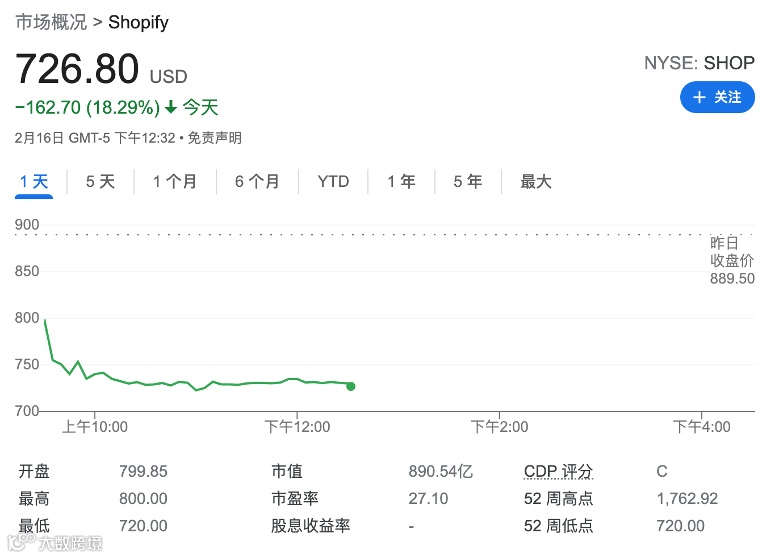Click the green down-arrow price change icon
The width and height of the screenshot is (780, 558).
tap(171, 107)
